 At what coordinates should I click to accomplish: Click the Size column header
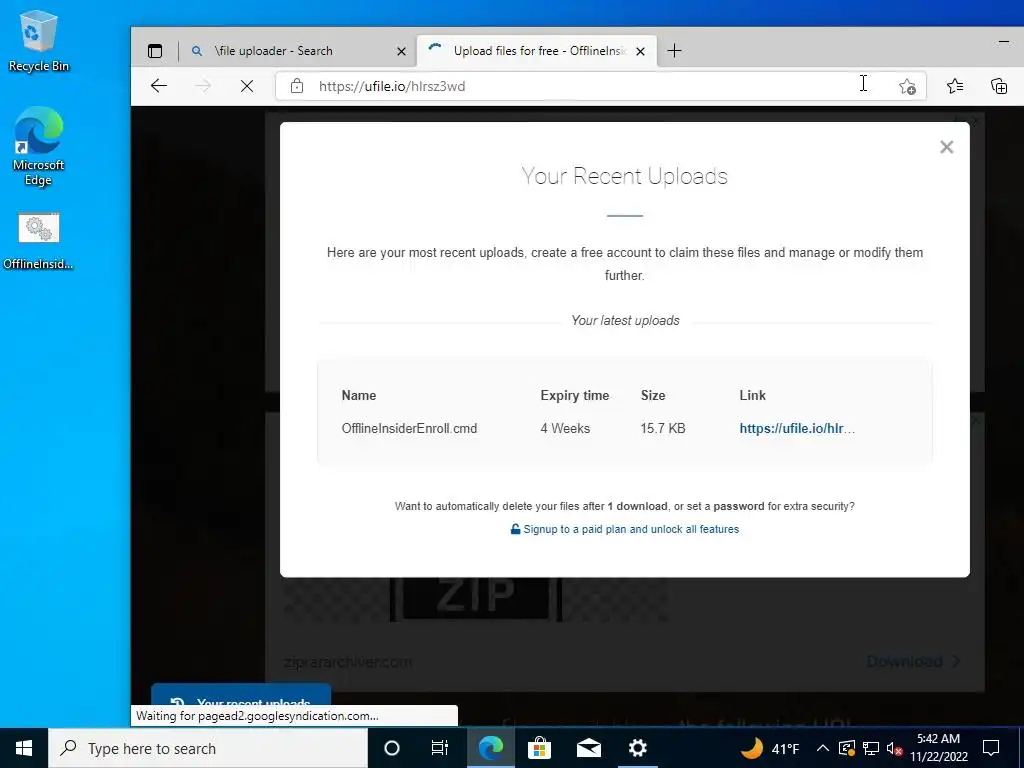(653, 395)
